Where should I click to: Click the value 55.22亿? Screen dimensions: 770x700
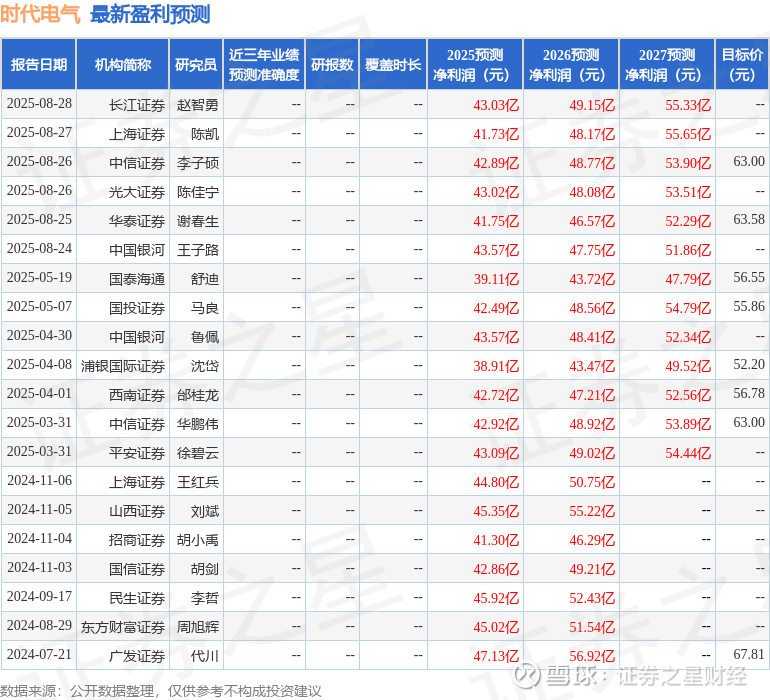coord(592,511)
